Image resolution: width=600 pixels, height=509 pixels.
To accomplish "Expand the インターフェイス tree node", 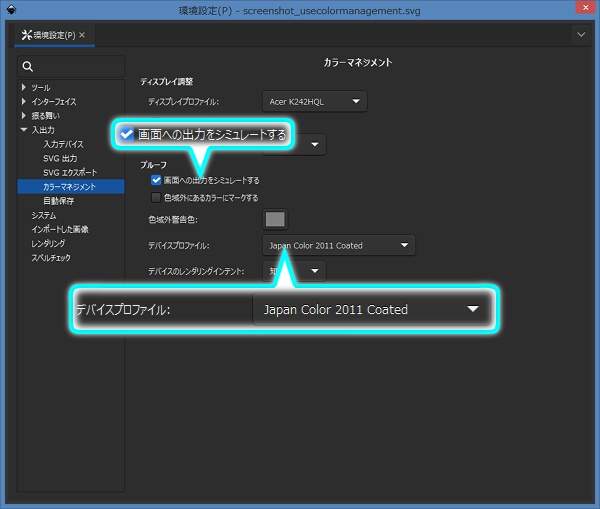I will (23, 101).
